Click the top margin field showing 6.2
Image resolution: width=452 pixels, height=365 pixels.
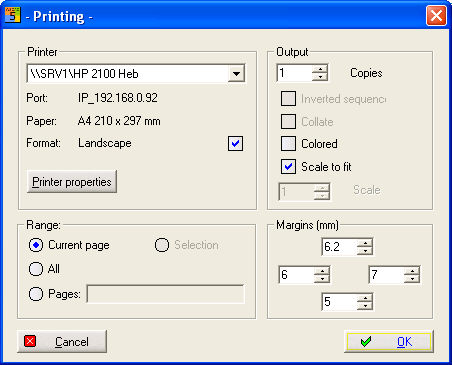[x=339, y=247]
